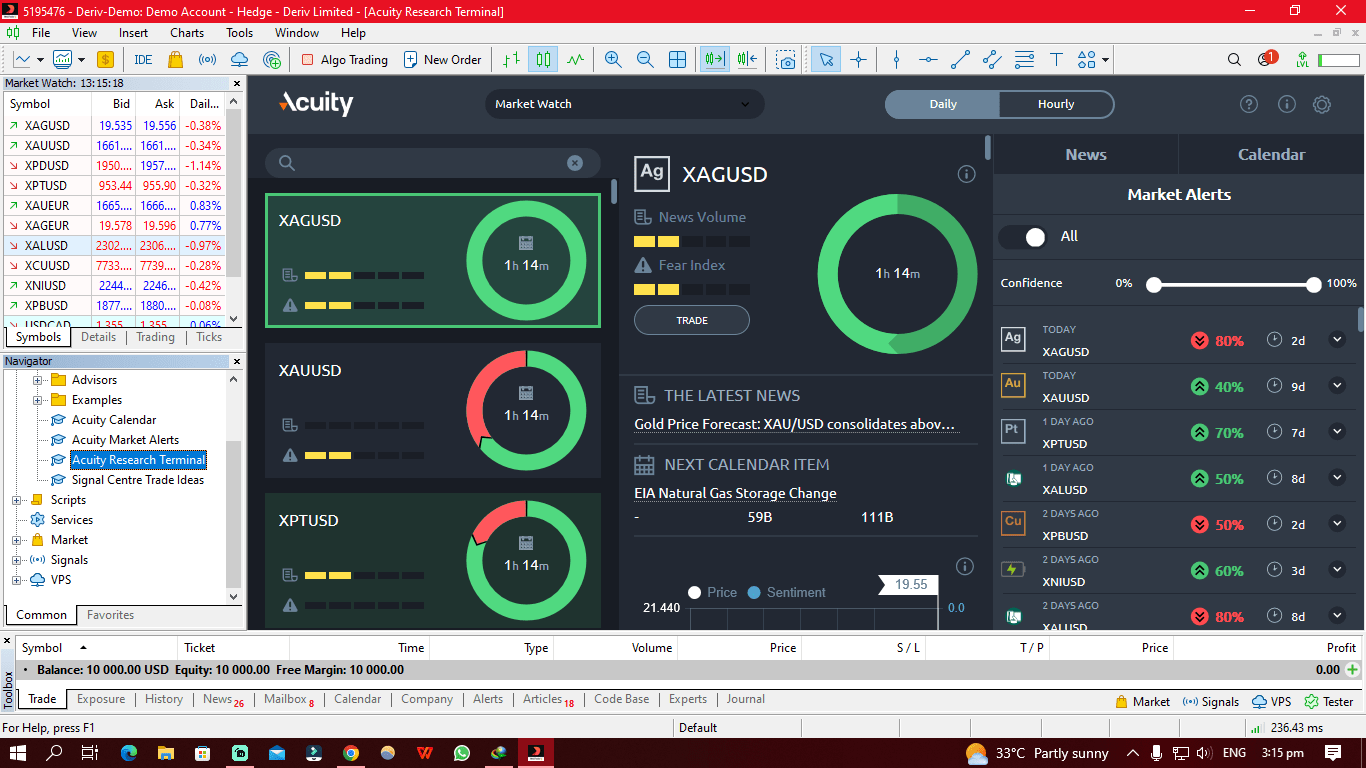Viewport: 1366px width, 768px height.
Task: Select the Fibonacci retracement tool
Action: coord(1024,60)
